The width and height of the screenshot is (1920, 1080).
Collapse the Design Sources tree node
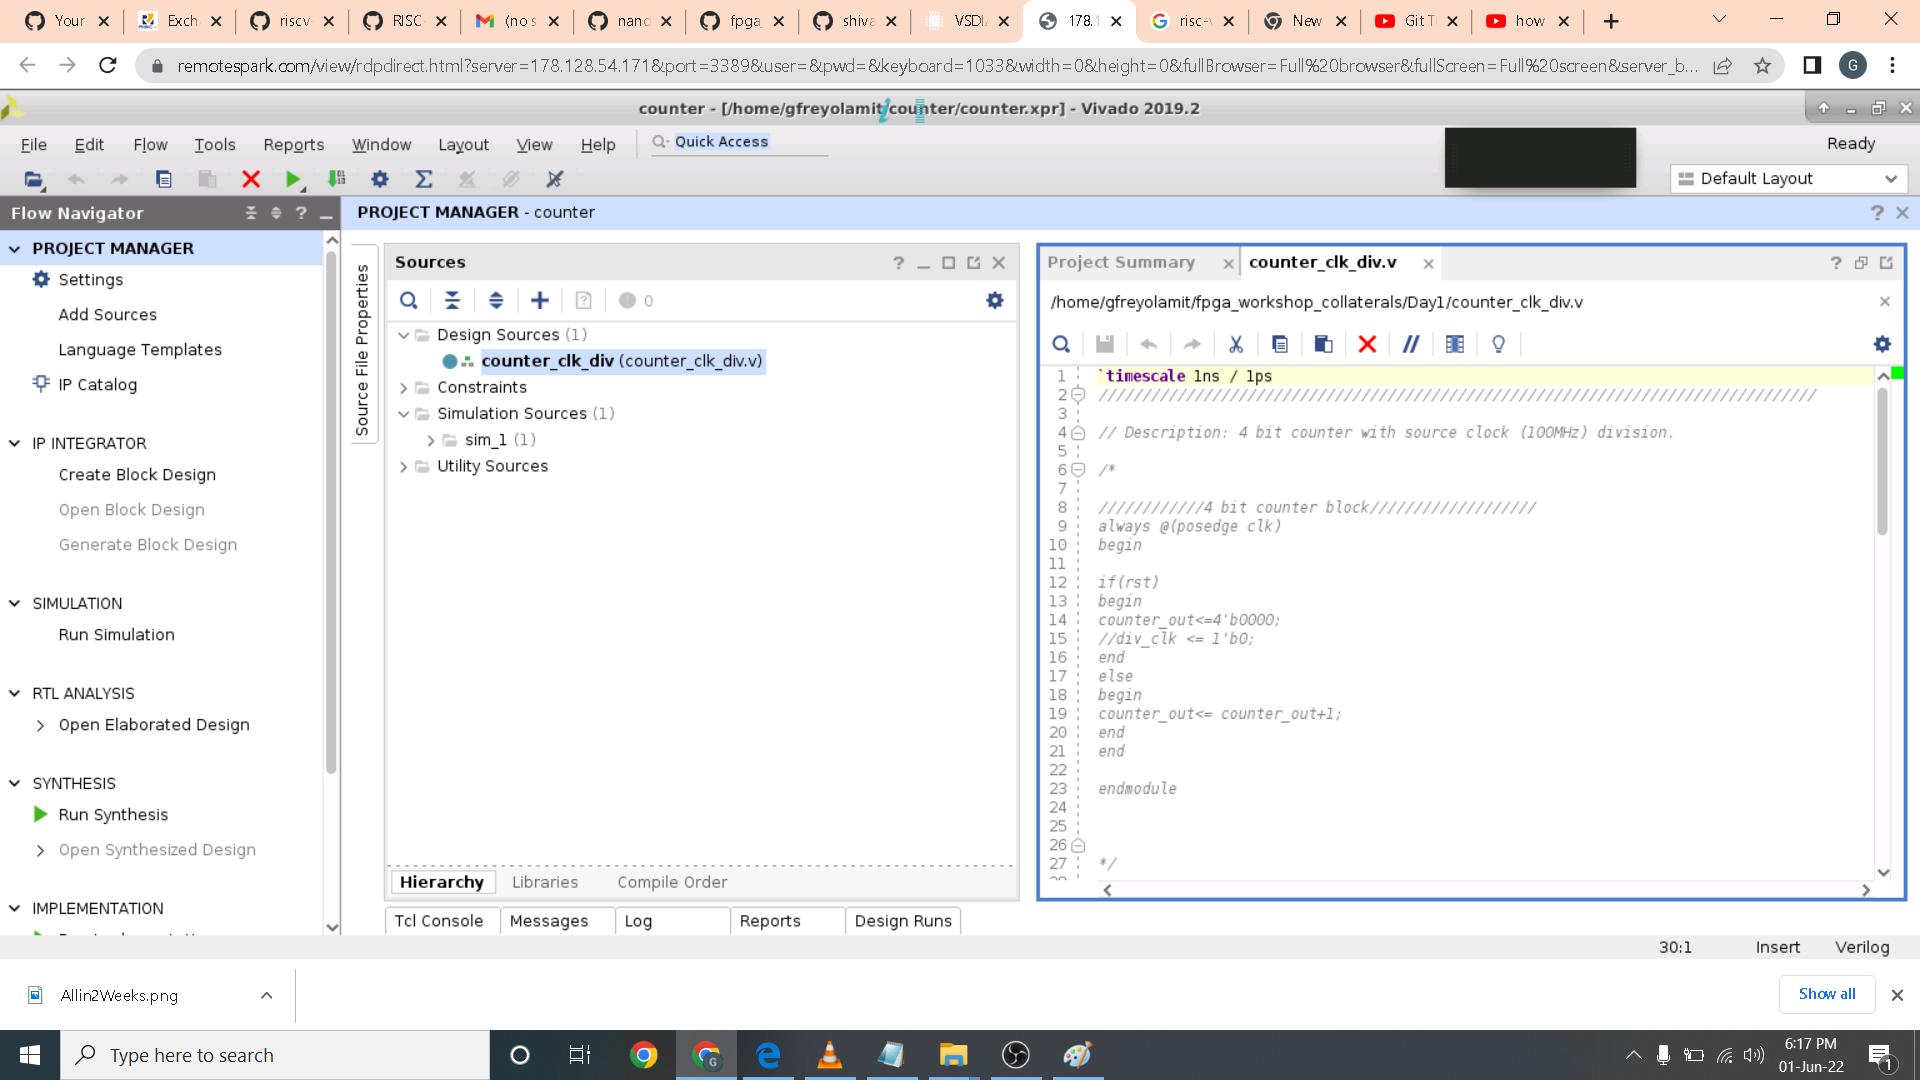tap(404, 335)
